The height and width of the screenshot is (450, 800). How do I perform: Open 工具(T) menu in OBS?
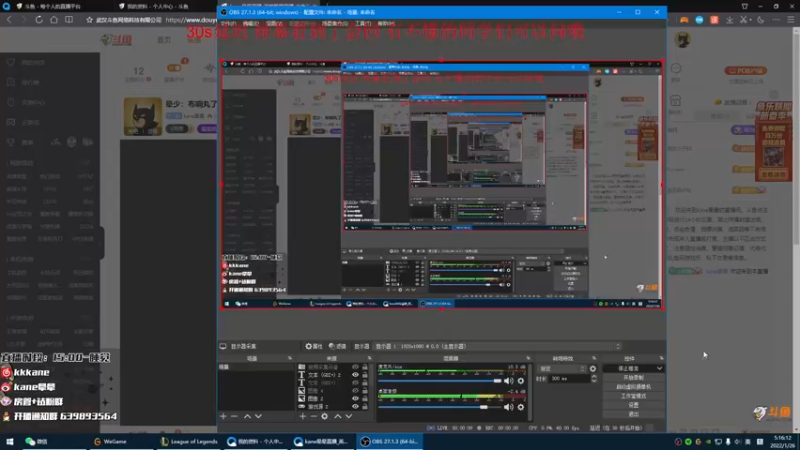pyautogui.click(x=363, y=23)
